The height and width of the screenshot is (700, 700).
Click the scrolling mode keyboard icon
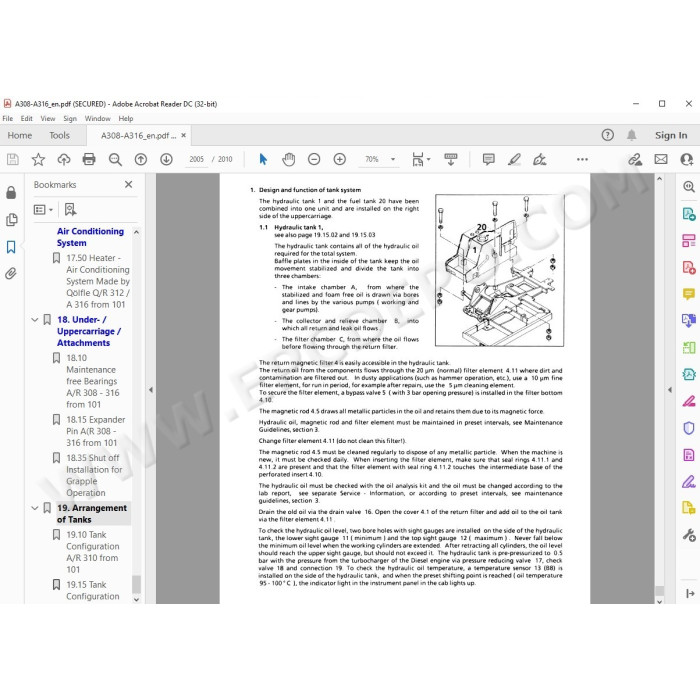(451, 159)
